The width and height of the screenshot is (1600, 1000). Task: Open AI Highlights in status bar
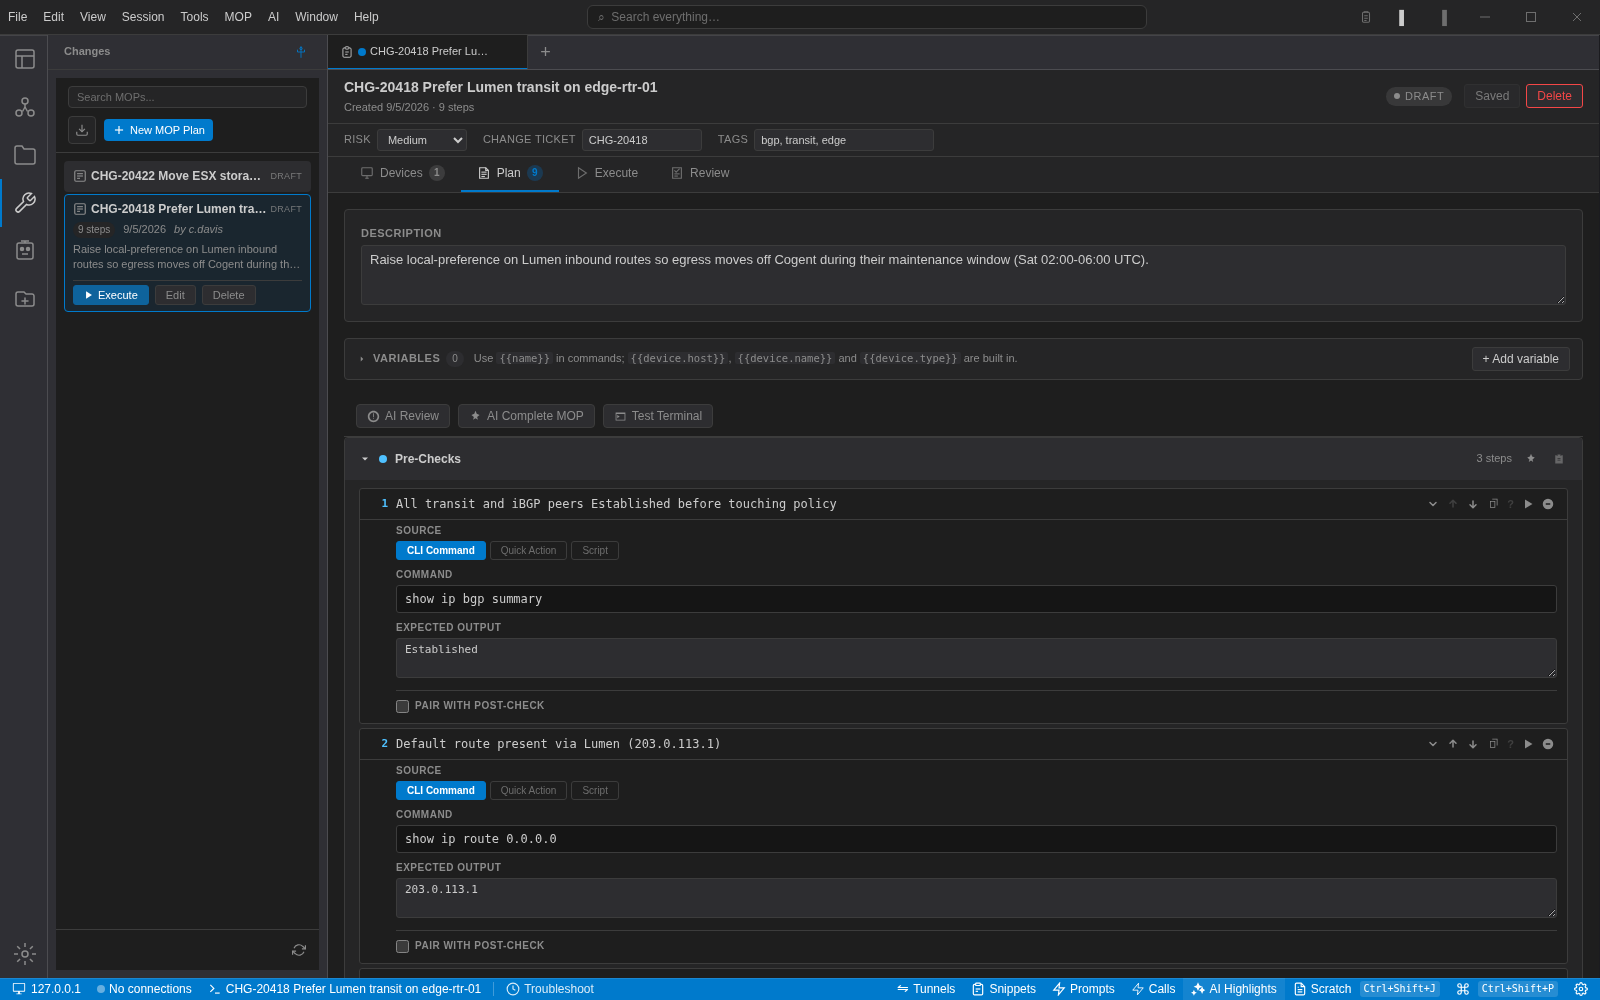[x=1234, y=989]
